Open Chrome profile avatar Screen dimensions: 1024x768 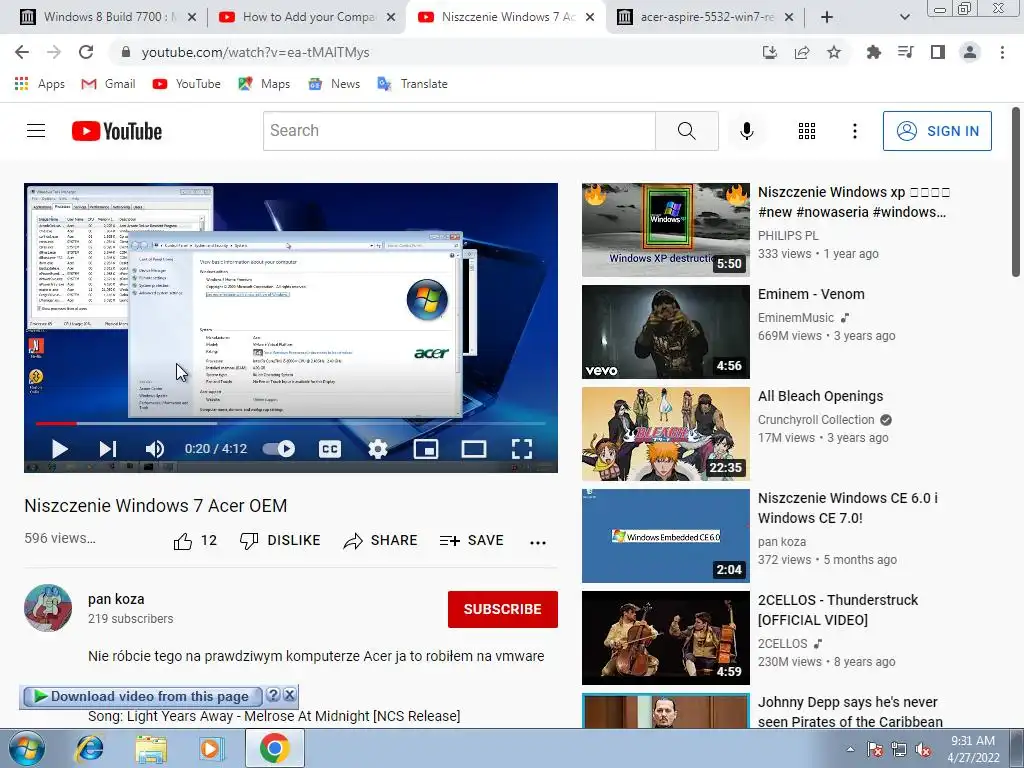[970, 52]
